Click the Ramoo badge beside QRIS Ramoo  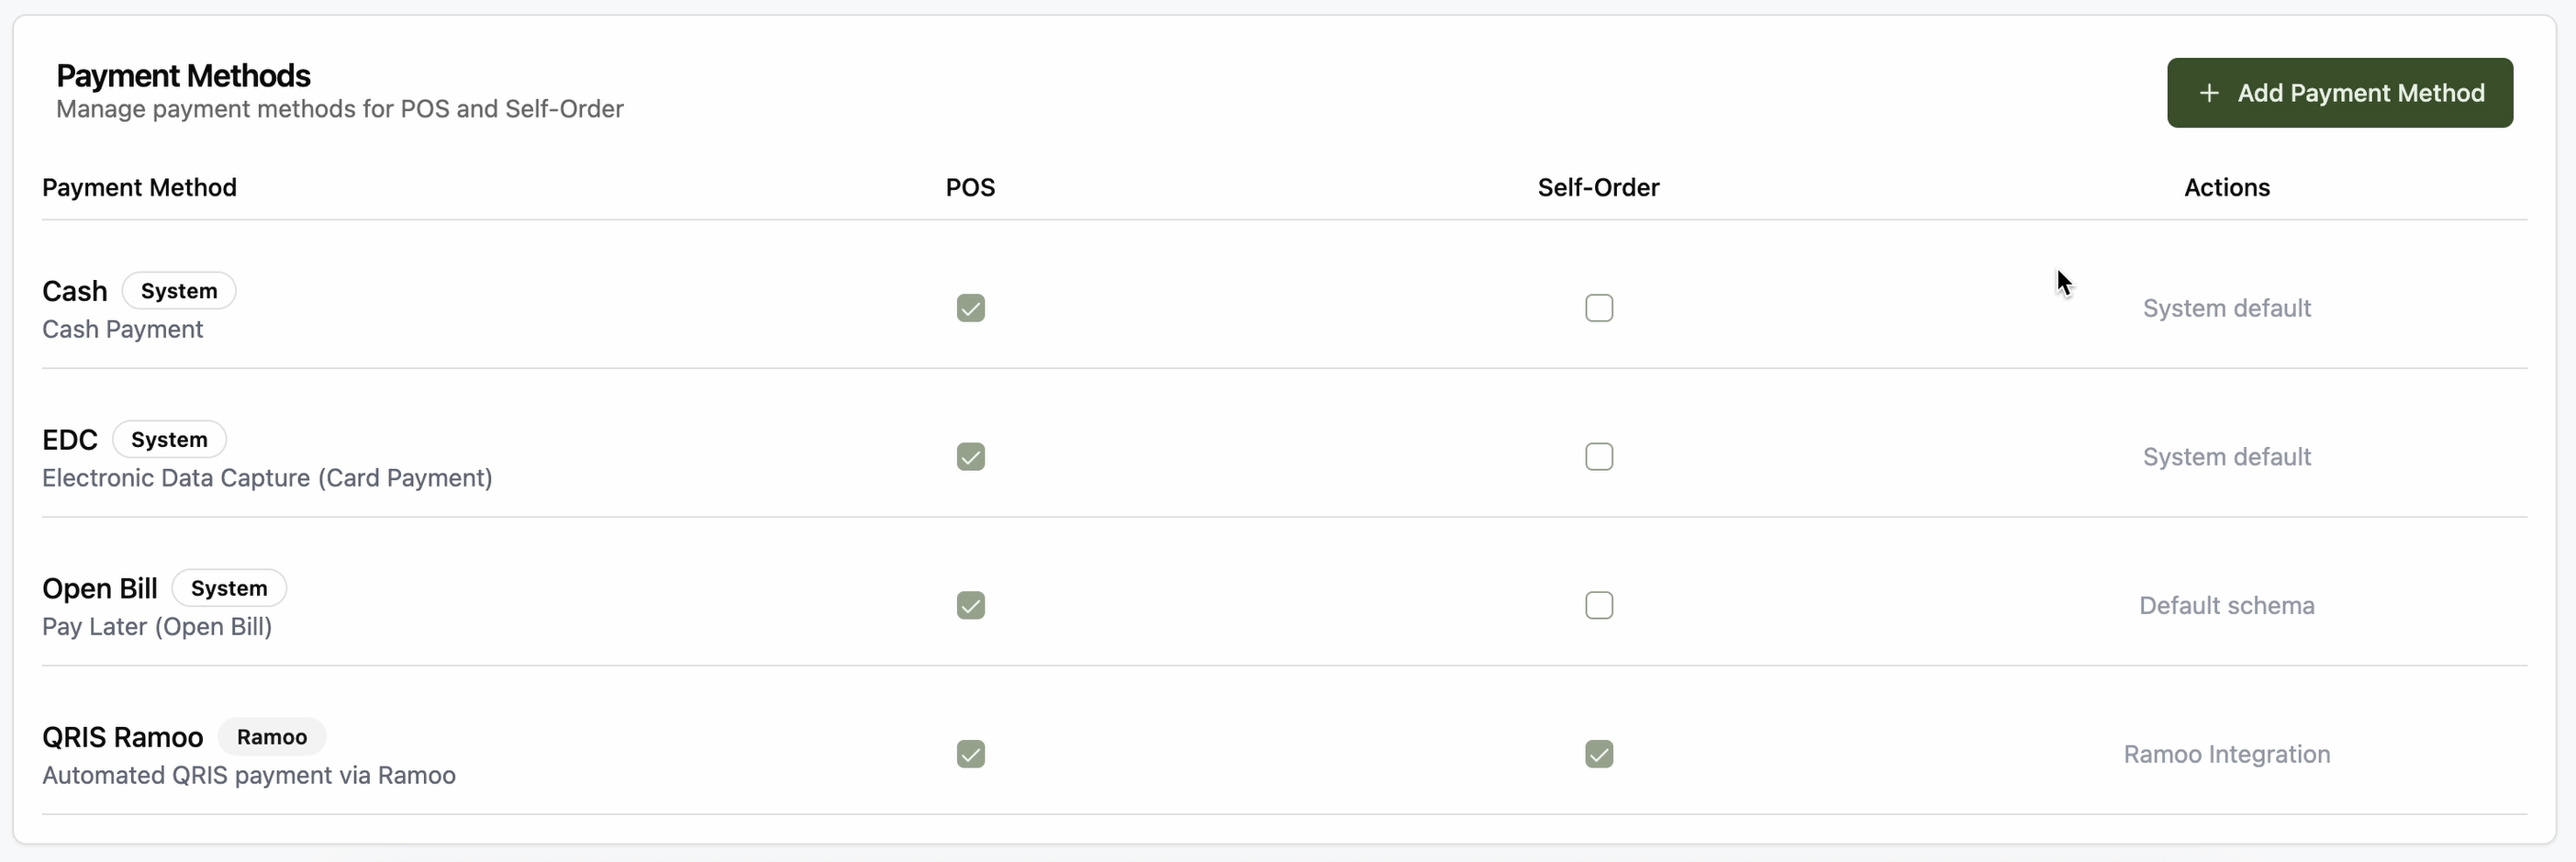[272, 737]
